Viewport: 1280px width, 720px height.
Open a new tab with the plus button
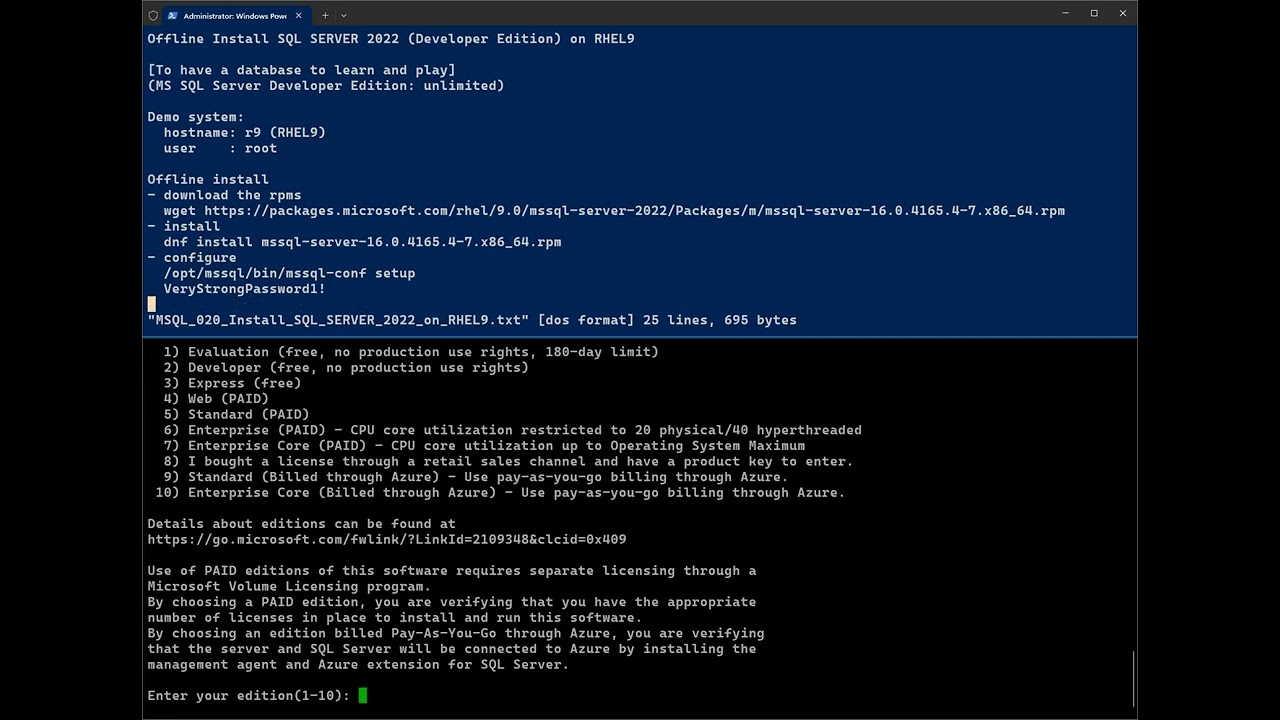(325, 15)
